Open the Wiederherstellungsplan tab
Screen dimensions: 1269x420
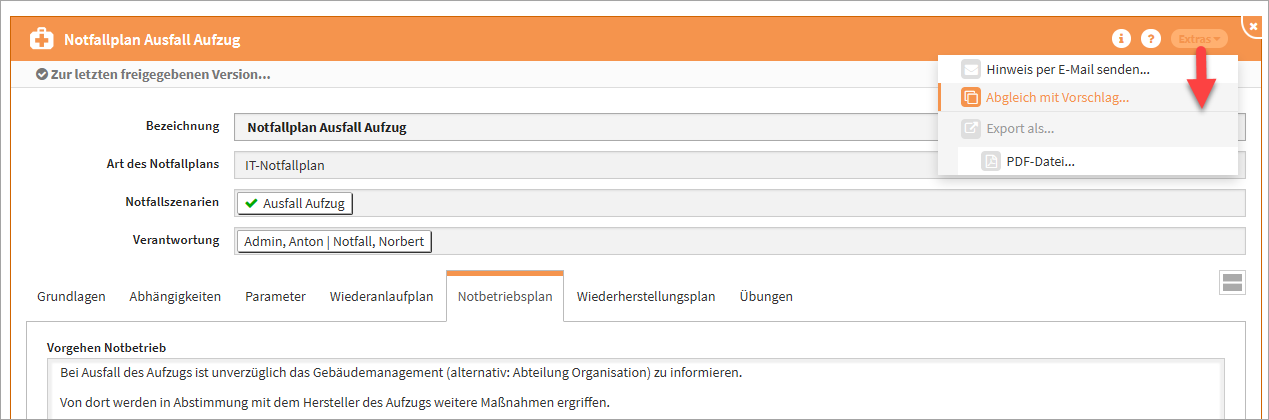click(646, 296)
